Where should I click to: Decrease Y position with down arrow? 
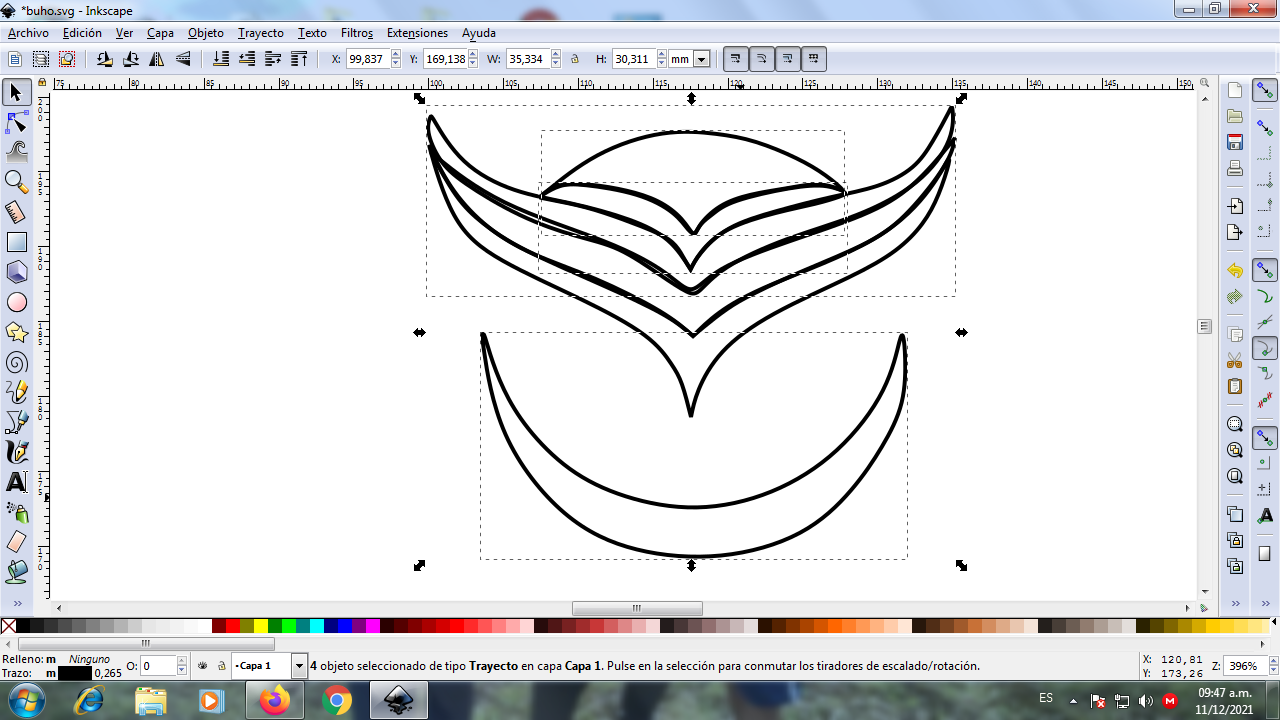pyautogui.click(x=474, y=64)
